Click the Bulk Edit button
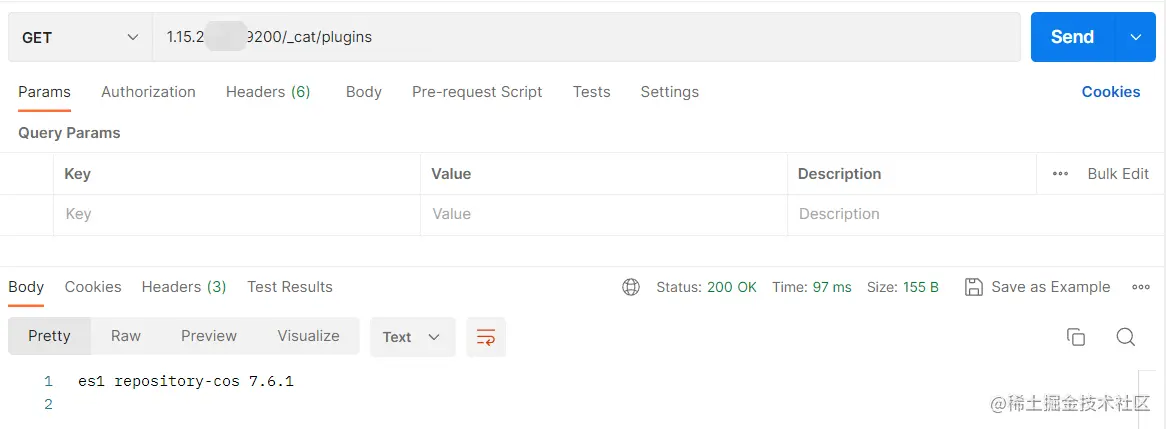Viewport: 1166px width, 429px height. (1118, 174)
